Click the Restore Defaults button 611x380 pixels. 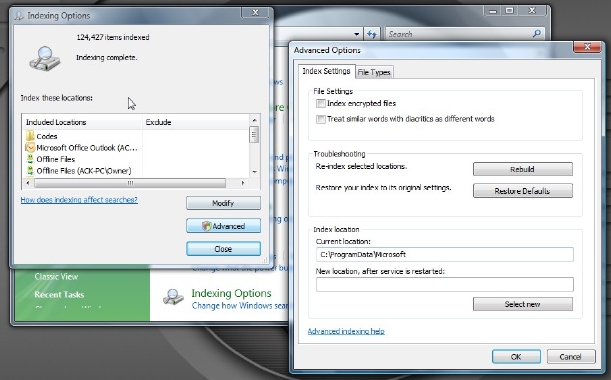[x=523, y=191]
